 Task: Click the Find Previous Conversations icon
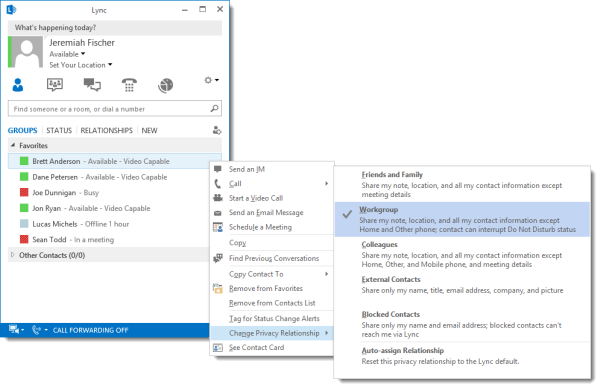pos(218,258)
